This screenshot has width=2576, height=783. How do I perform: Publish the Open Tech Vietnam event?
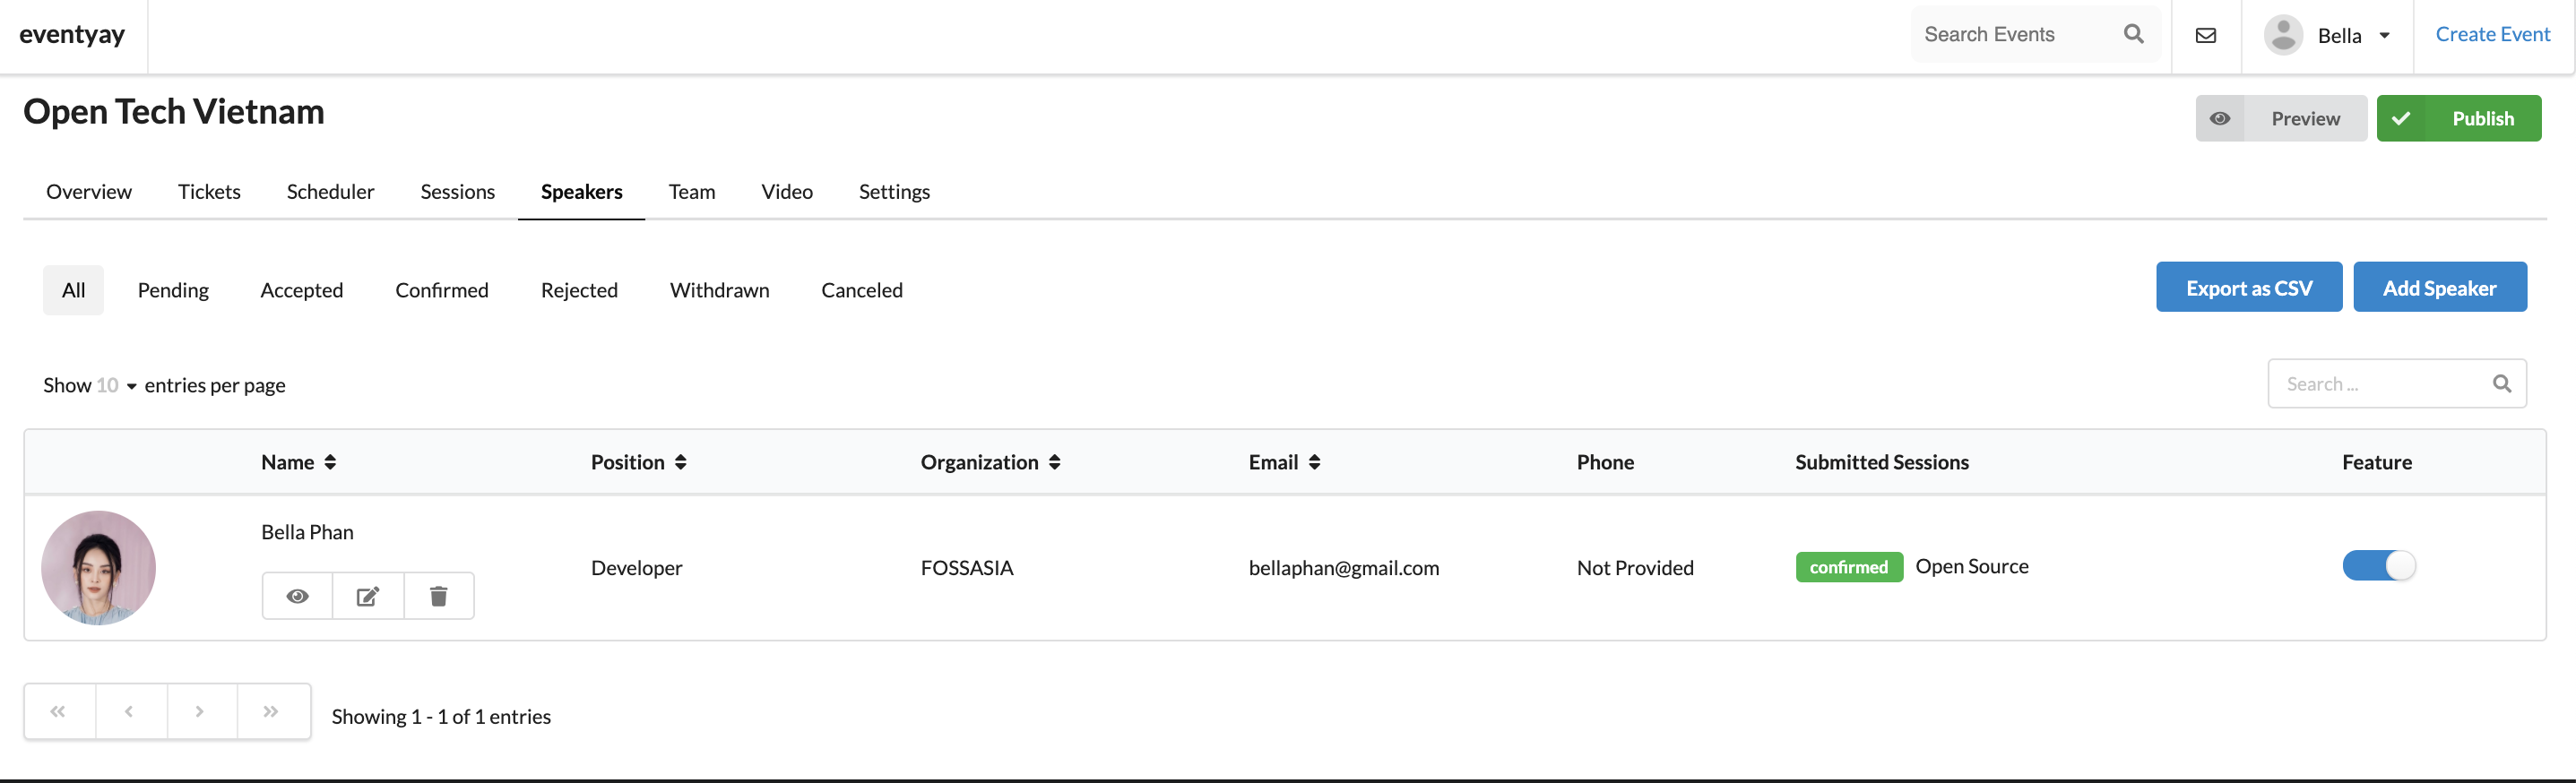[2458, 119]
